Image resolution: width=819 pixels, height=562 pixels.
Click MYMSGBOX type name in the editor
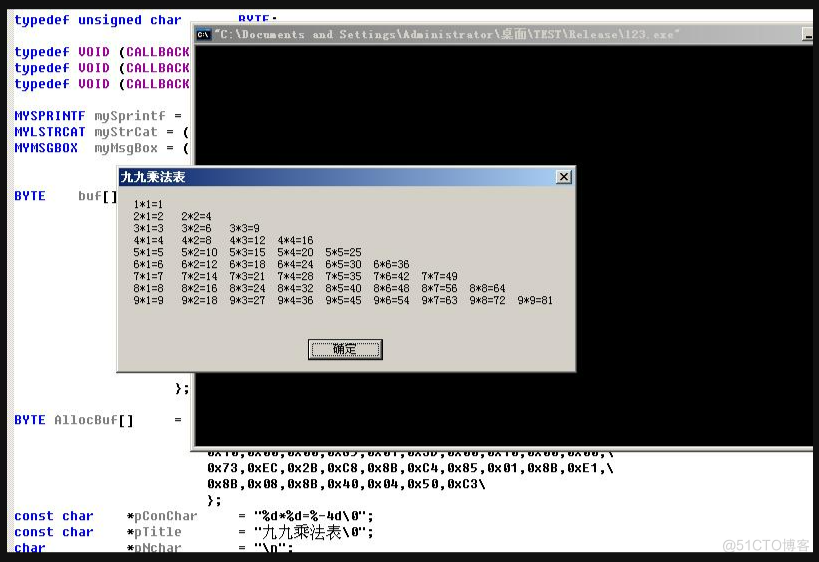(x=46, y=148)
